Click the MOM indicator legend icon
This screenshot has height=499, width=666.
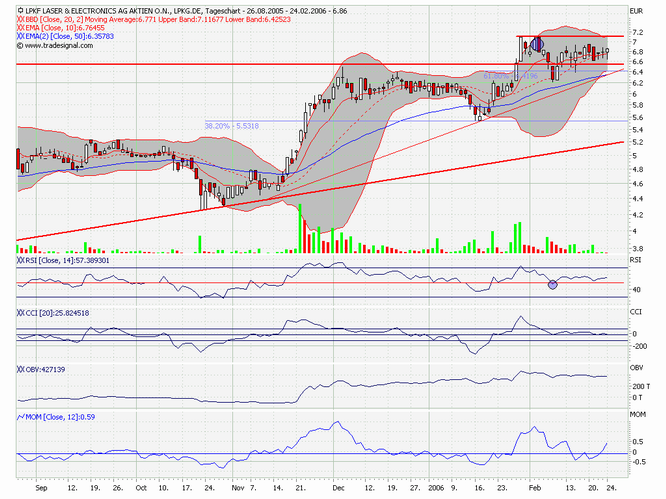[20, 417]
